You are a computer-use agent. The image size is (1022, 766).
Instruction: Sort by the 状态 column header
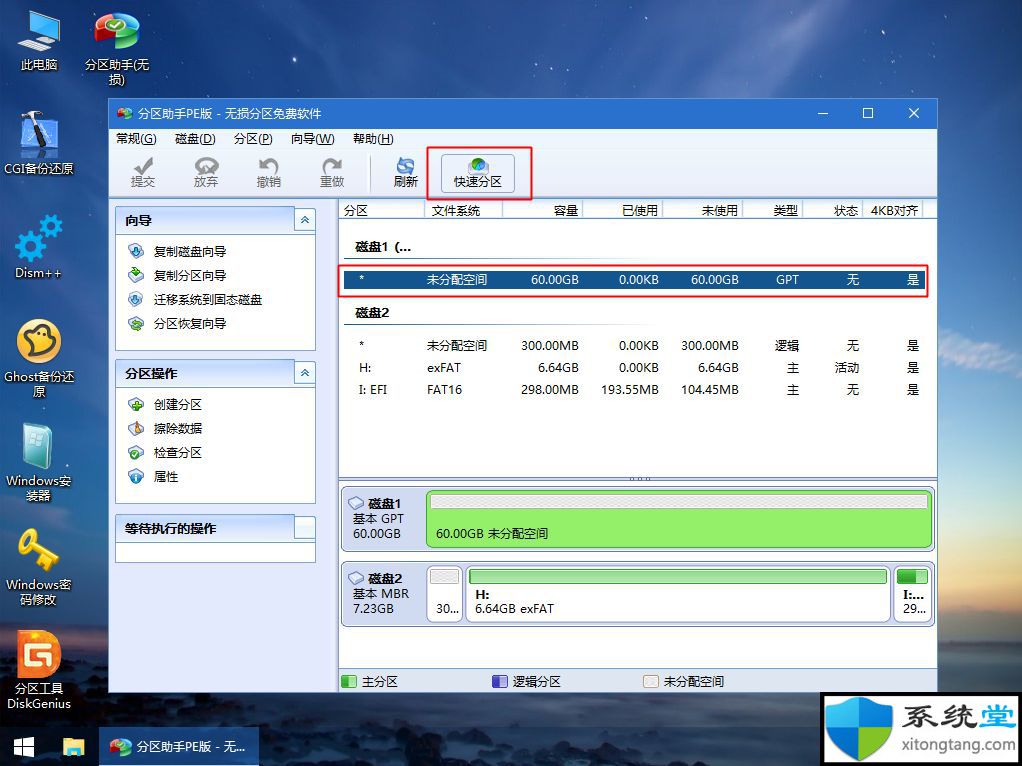coord(832,210)
